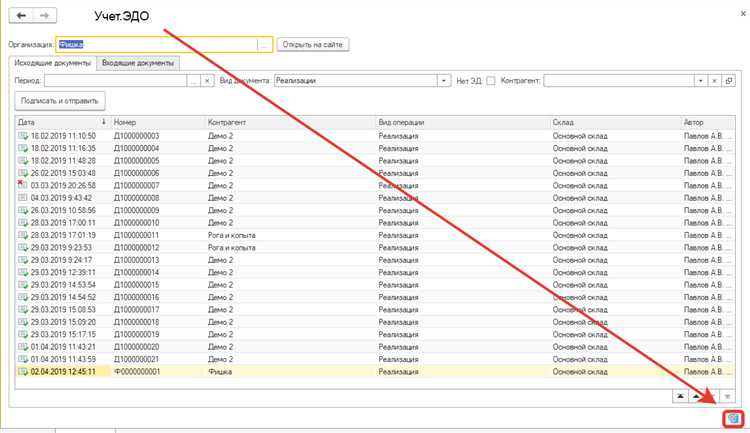Image resolution: width=750 pixels, height=433 pixels.
Task: Sort by the Контрагент column header
Action: coord(290,122)
